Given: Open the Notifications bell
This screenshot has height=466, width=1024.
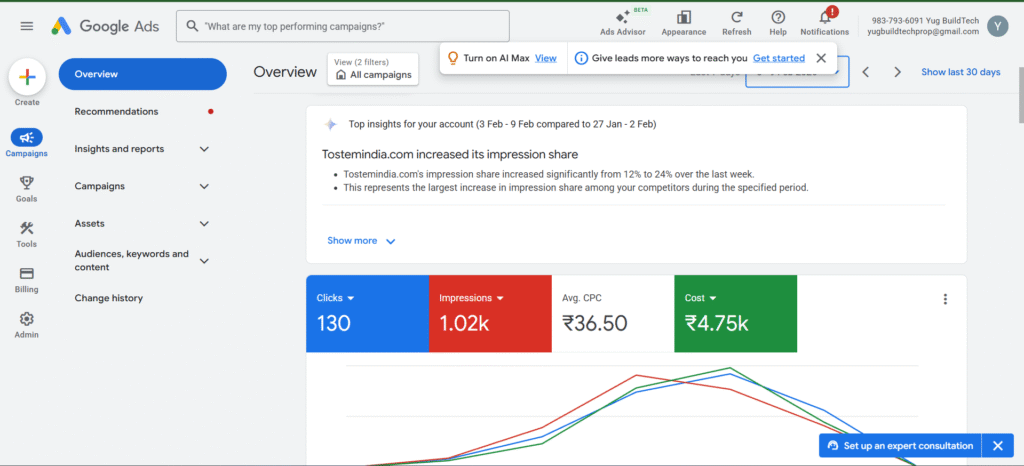Looking at the screenshot, I should [824, 18].
